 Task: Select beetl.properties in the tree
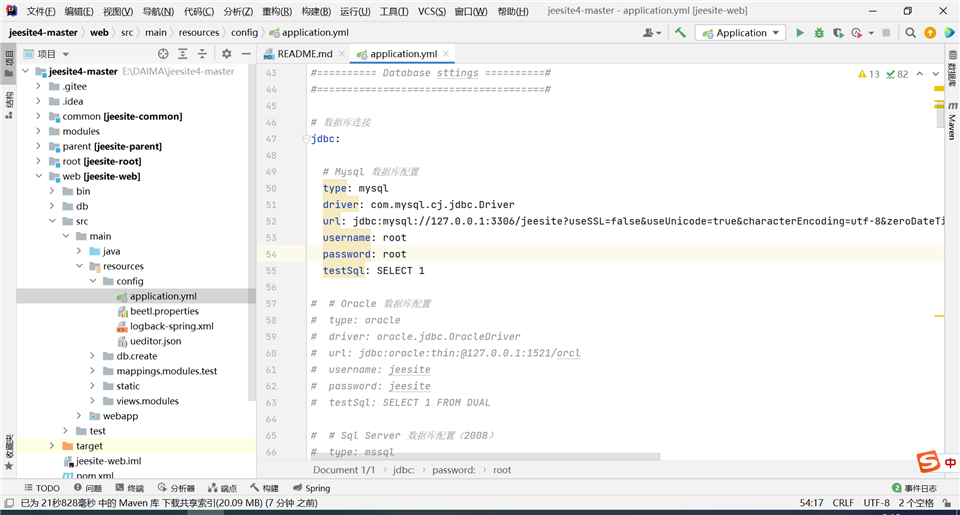(x=163, y=311)
